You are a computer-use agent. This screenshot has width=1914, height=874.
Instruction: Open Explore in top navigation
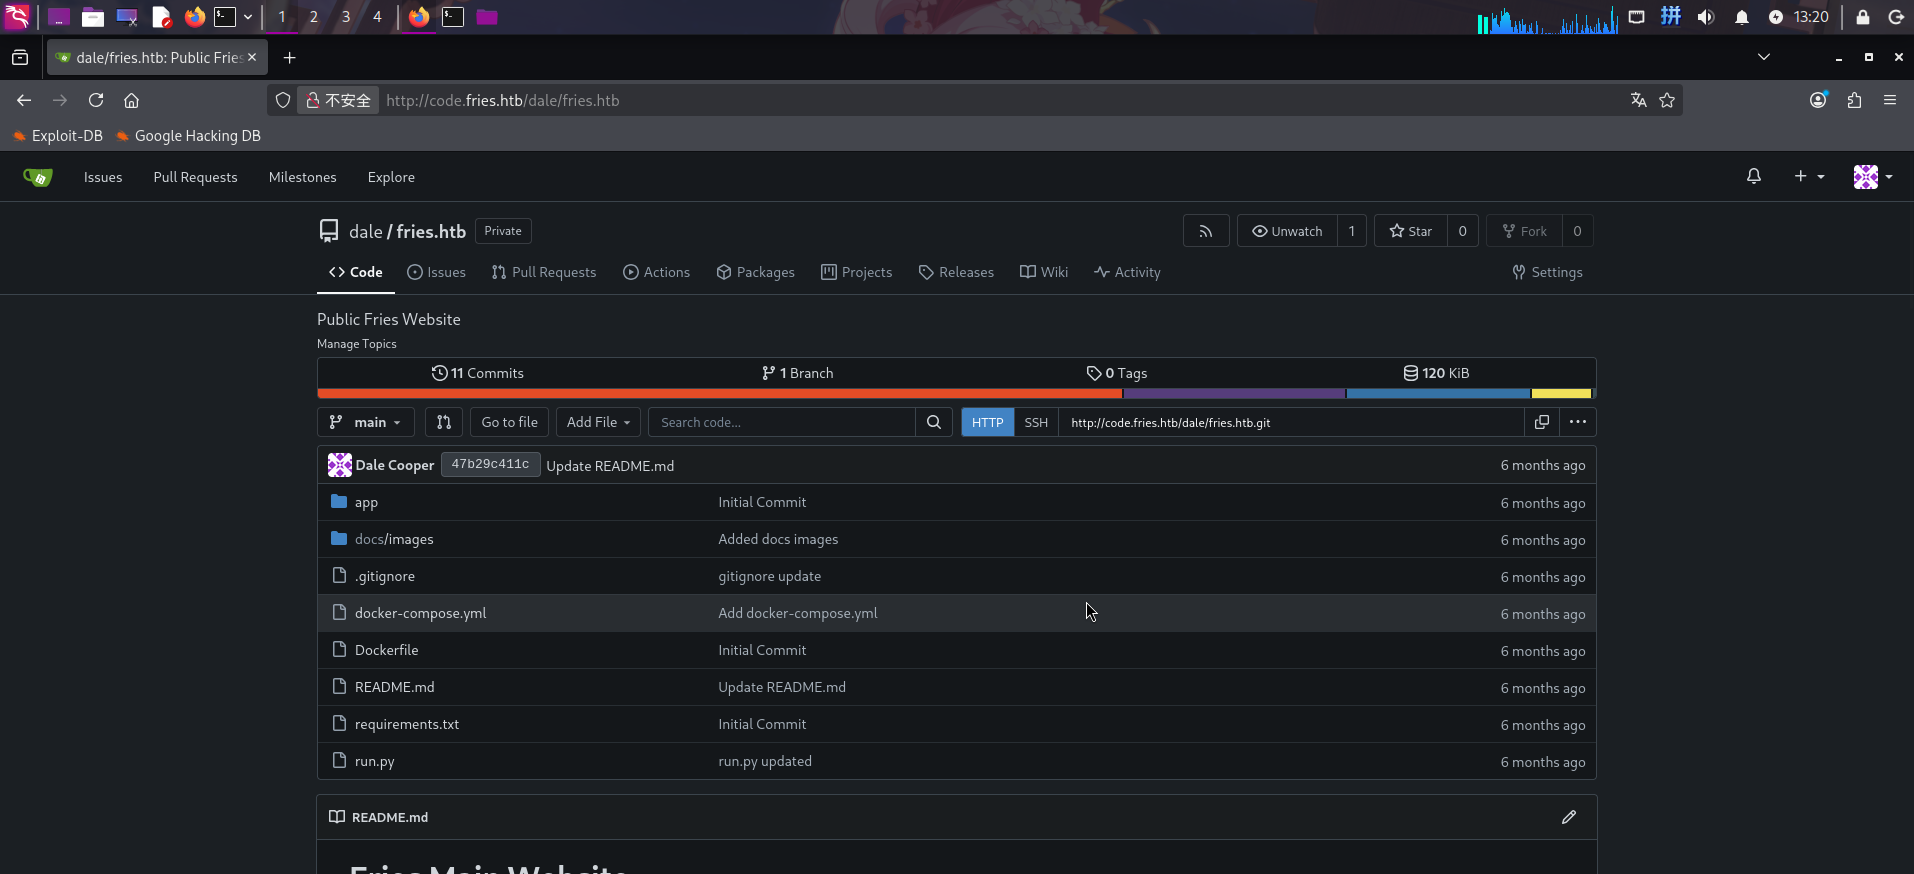click(391, 177)
